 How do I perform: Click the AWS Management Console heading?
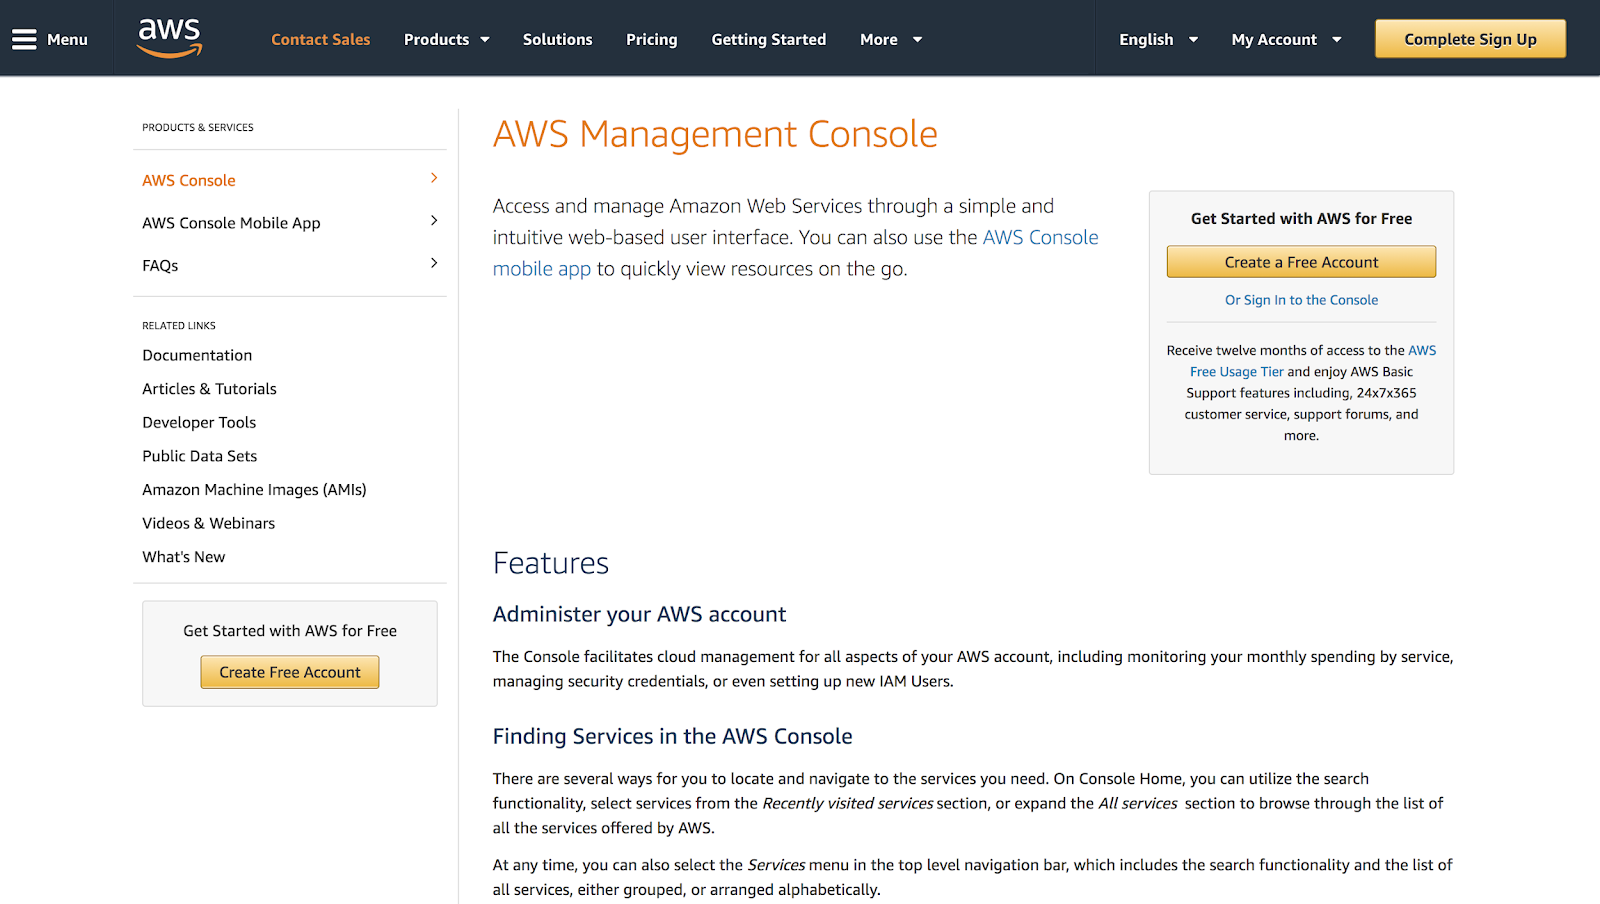coord(715,134)
